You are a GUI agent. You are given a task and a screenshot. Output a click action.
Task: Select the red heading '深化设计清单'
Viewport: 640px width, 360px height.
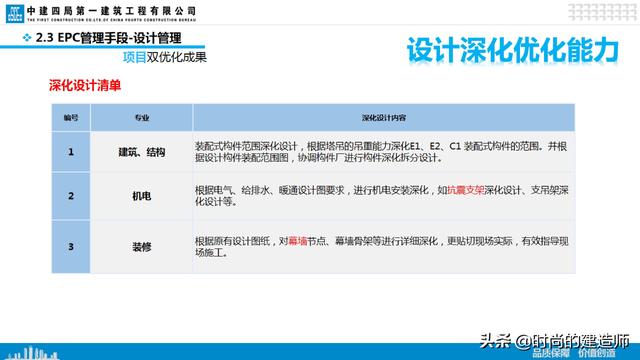(x=85, y=85)
